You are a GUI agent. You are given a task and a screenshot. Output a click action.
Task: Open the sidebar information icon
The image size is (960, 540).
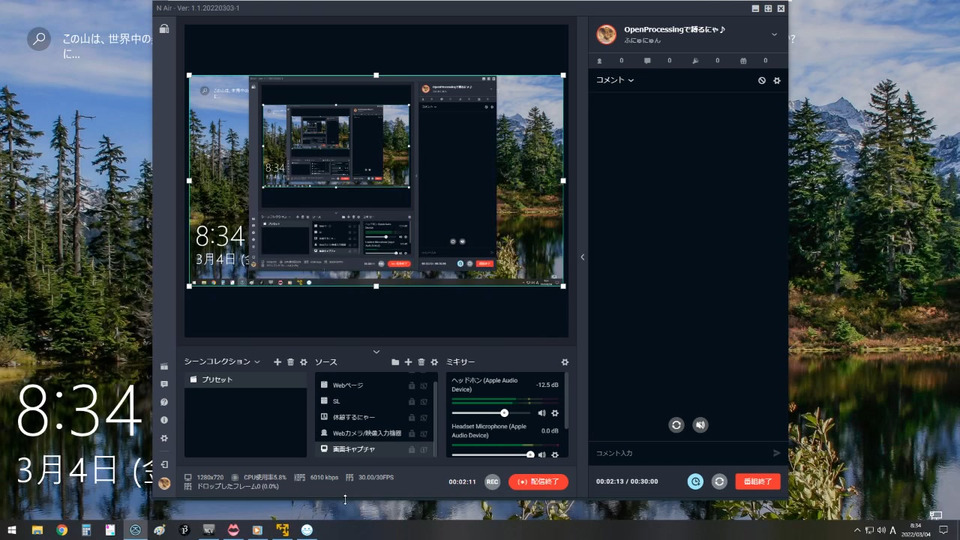point(164,420)
